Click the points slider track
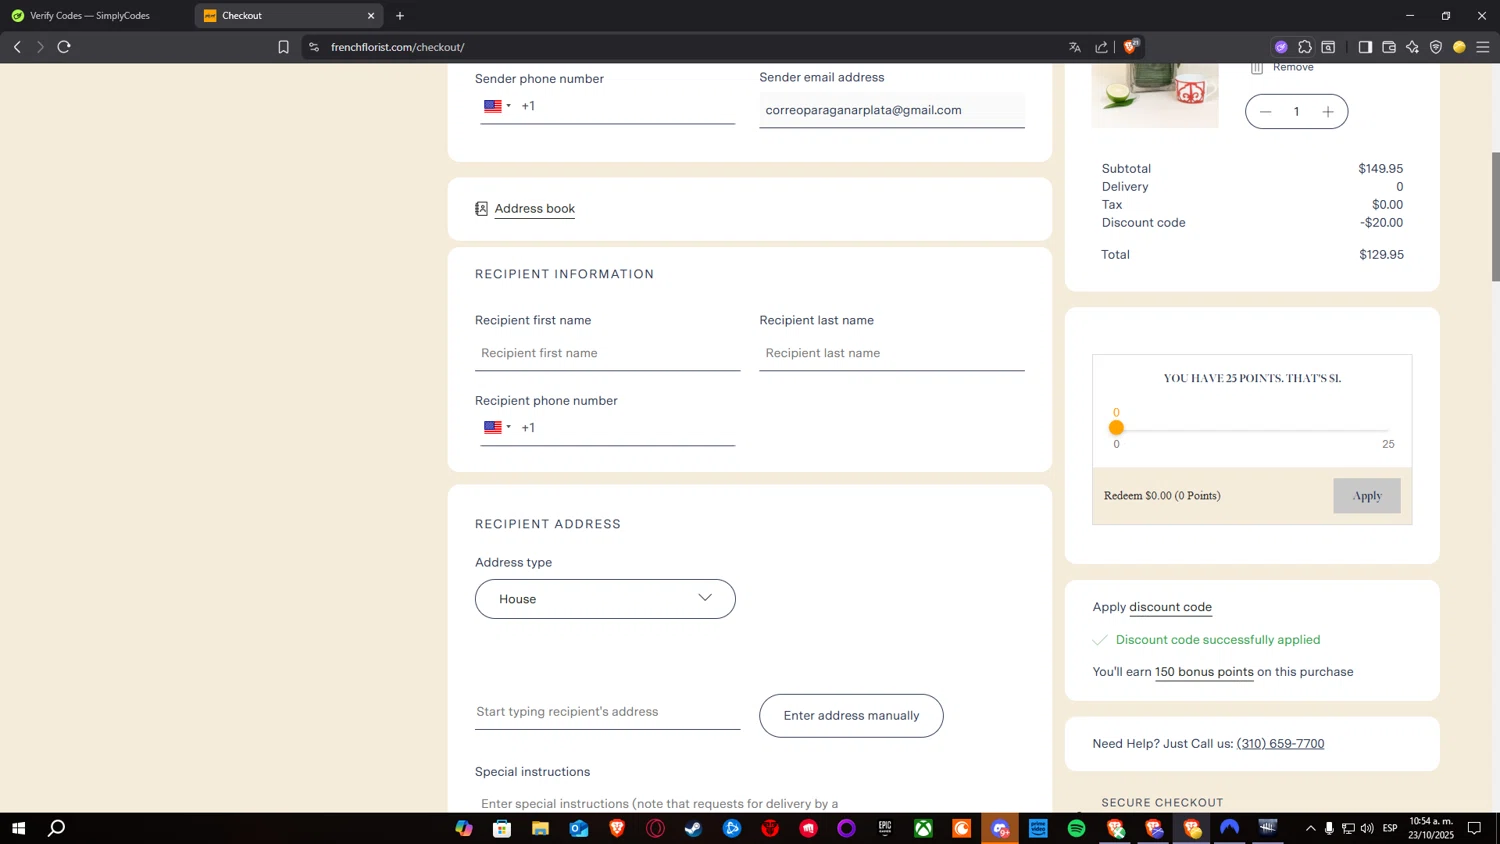The width and height of the screenshot is (1500, 844). 1252,429
